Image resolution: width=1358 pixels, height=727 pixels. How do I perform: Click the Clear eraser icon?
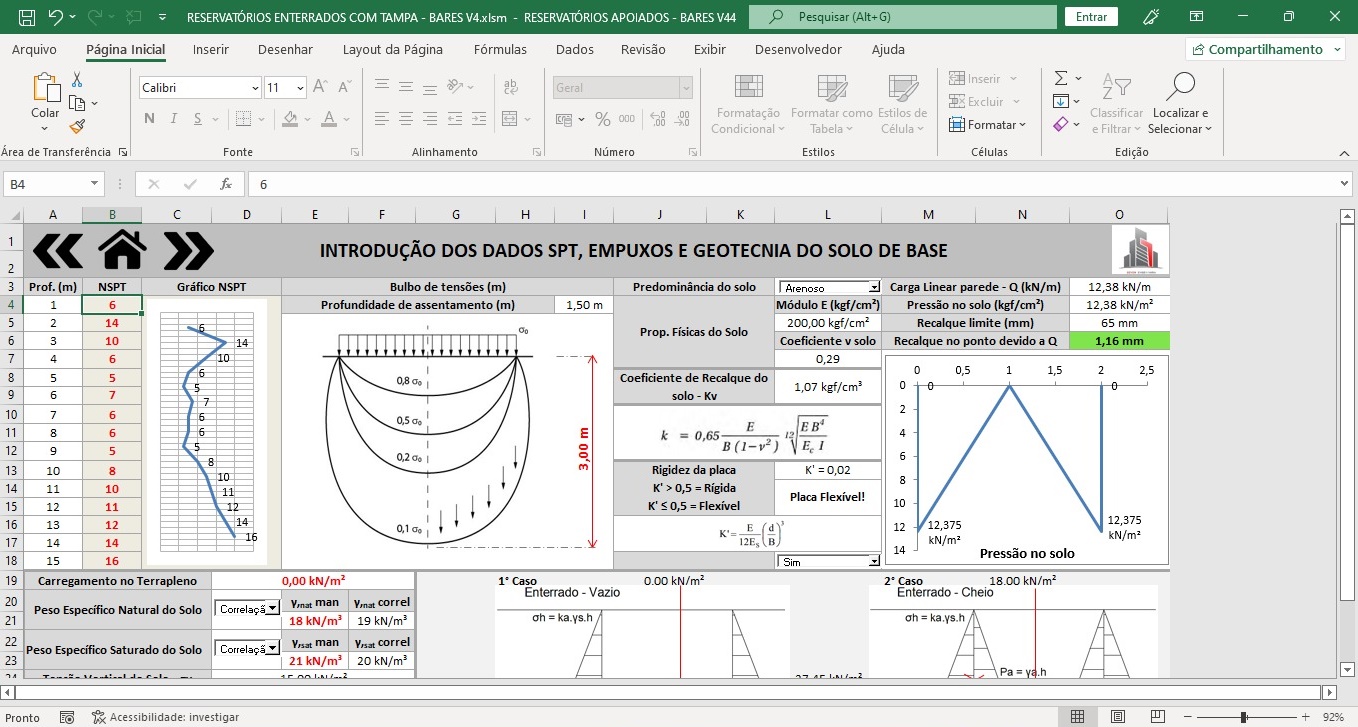pyautogui.click(x=1061, y=125)
